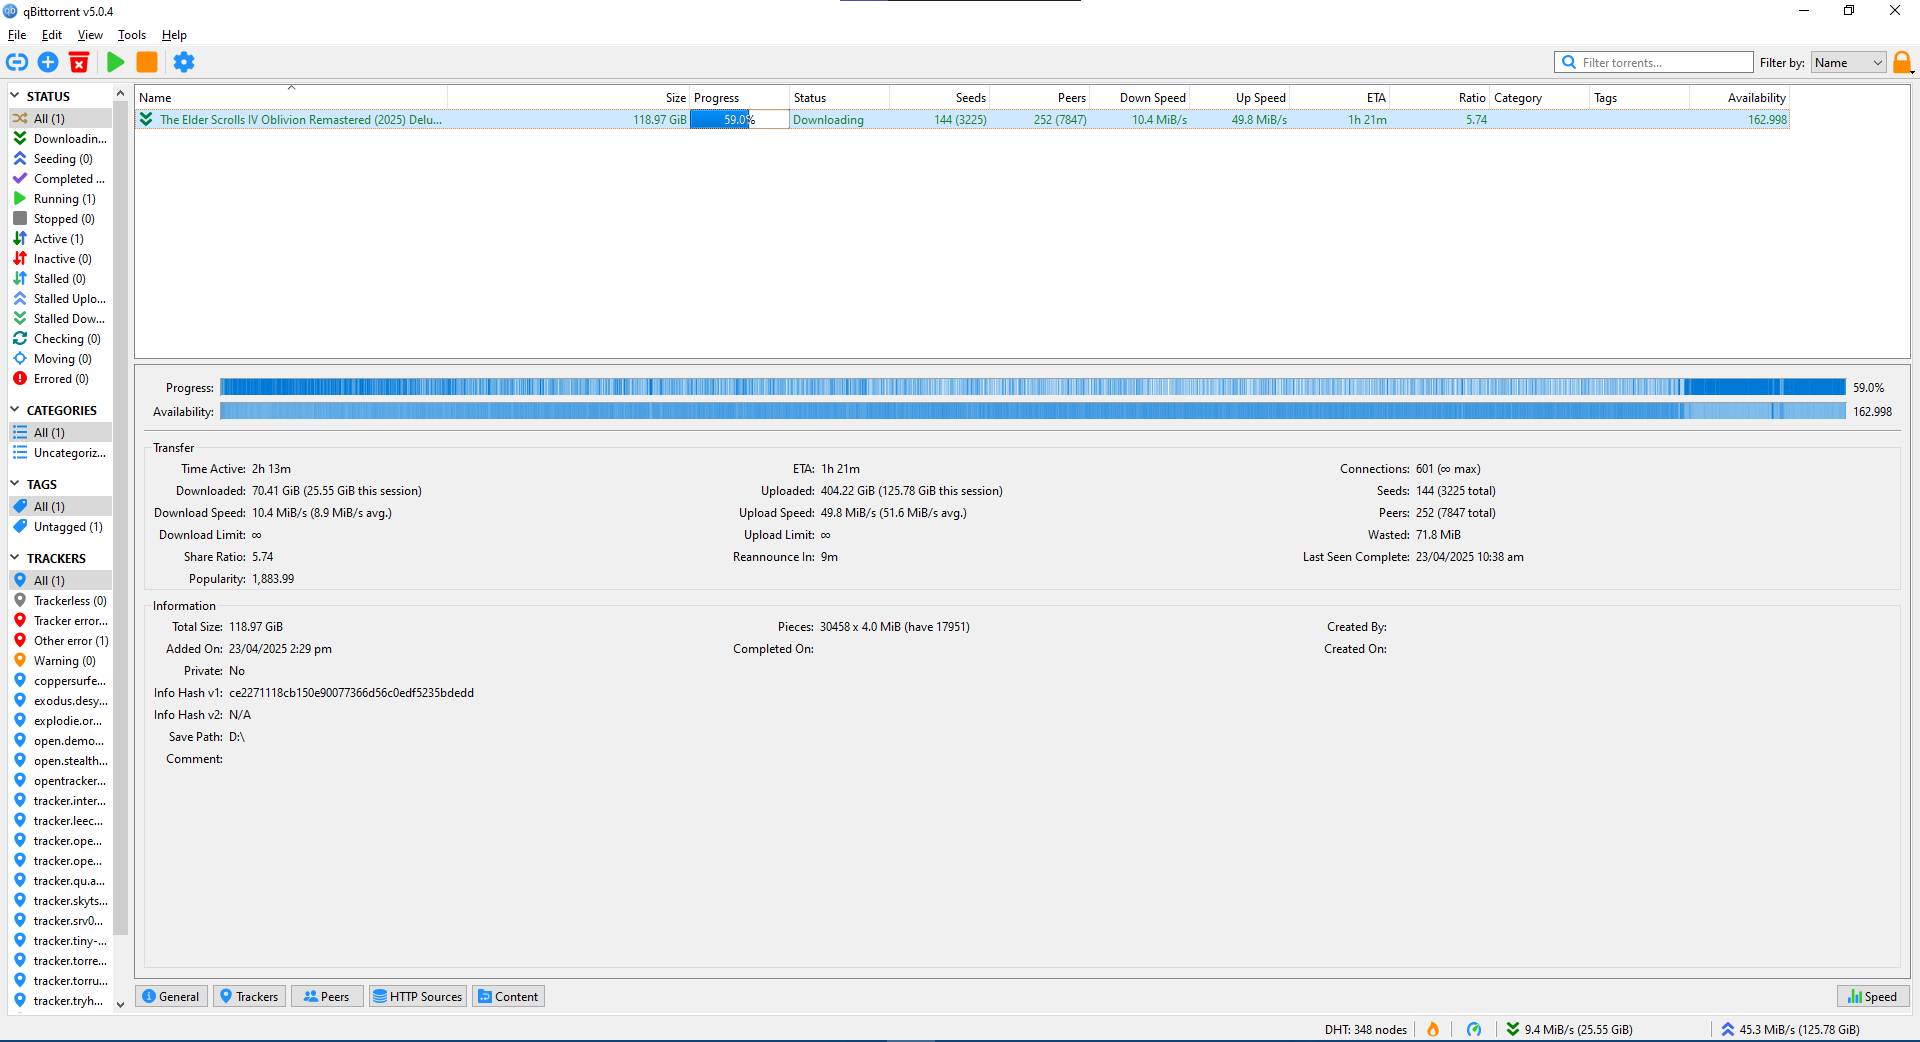Click the green Start torrent play icon

[116, 62]
